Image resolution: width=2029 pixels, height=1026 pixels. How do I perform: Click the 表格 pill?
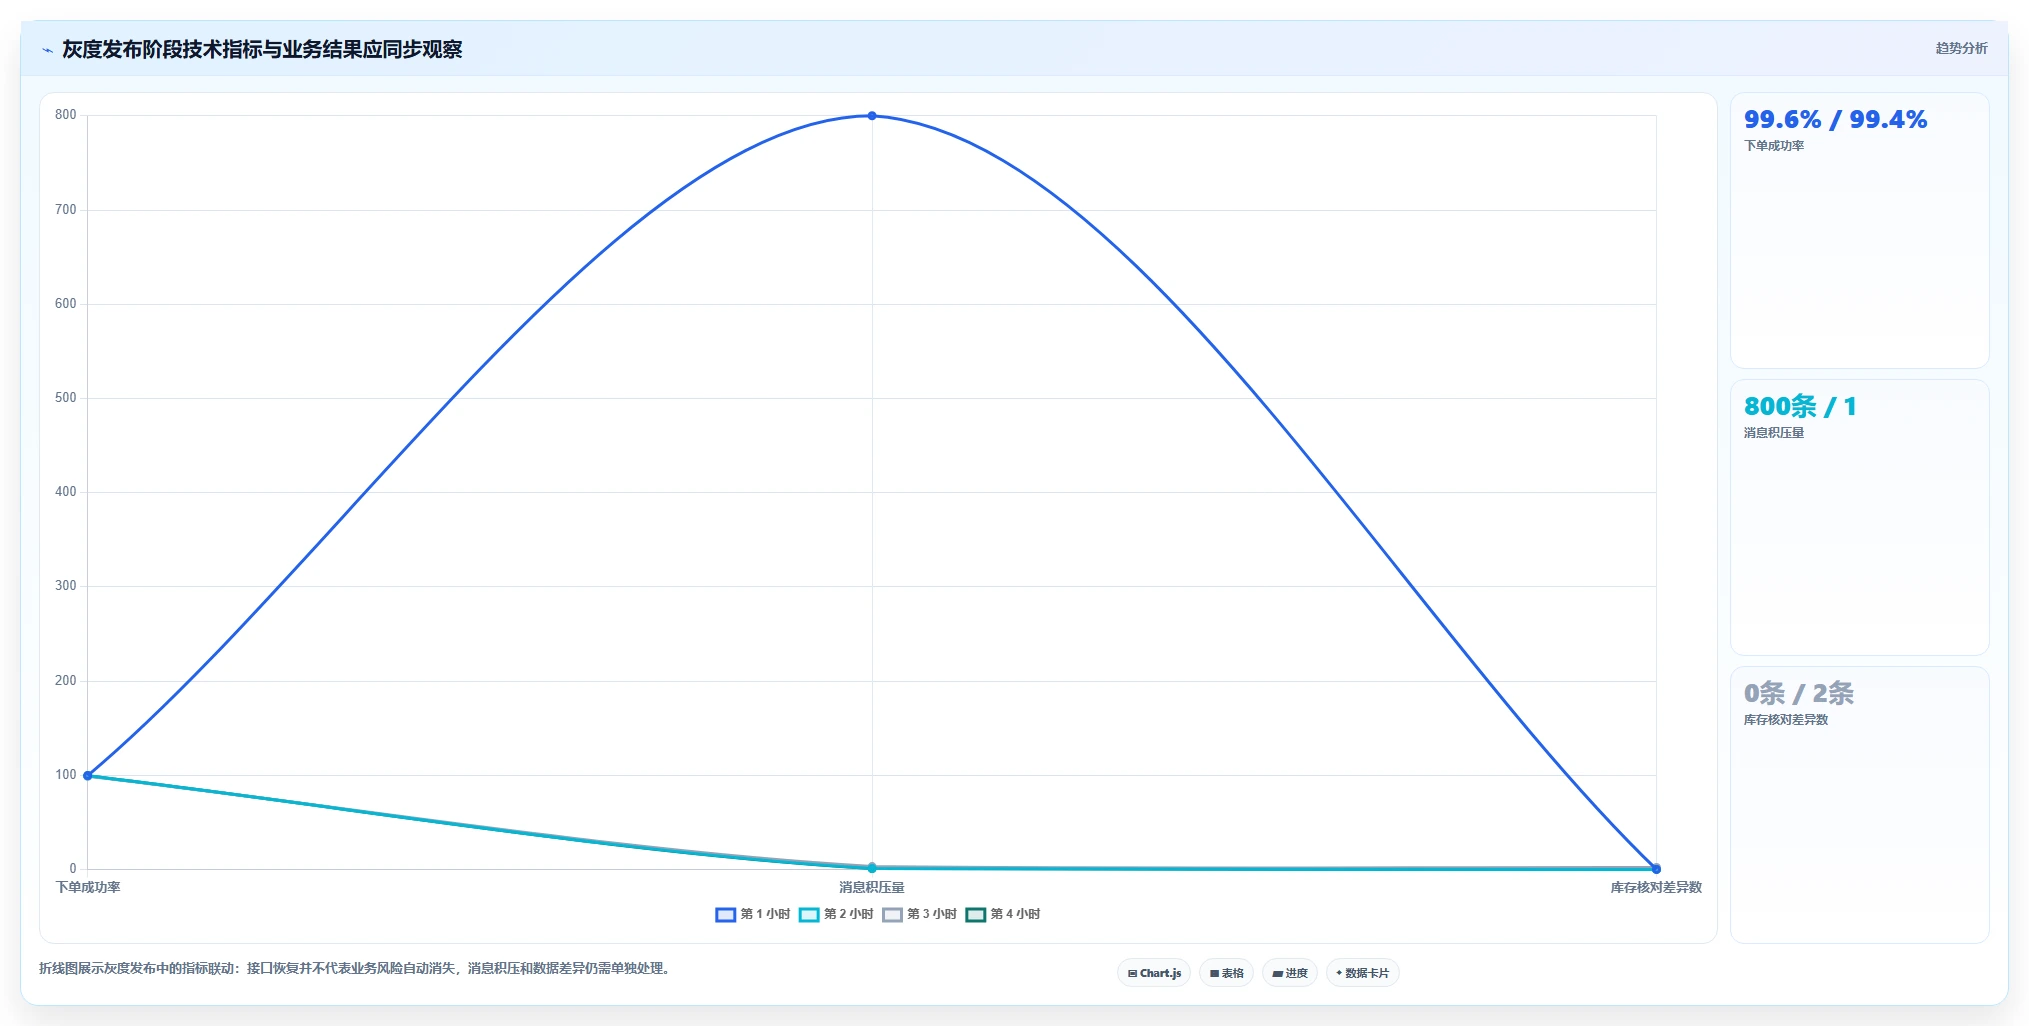[x=1226, y=973]
